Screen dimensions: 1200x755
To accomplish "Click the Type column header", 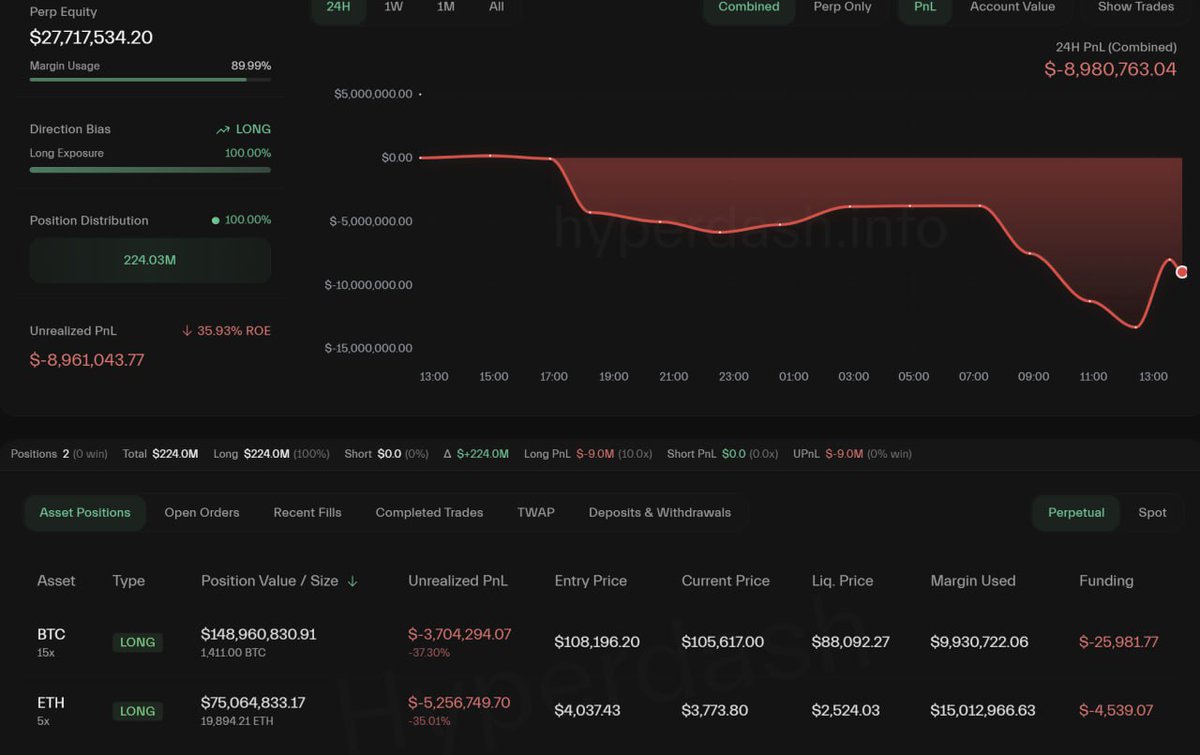I will pyautogui.click(x=129, y=581).
